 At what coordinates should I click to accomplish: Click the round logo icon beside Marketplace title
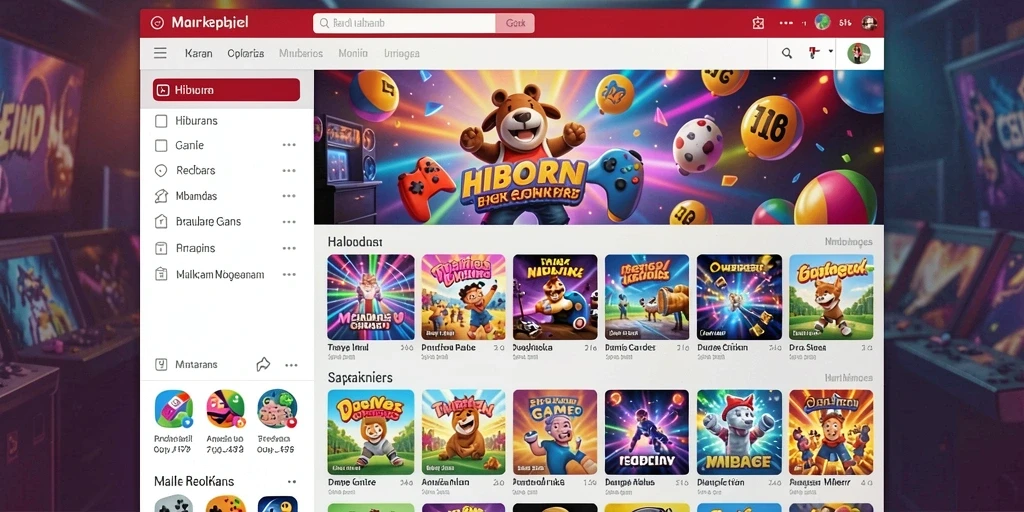[x=157, y=24]
